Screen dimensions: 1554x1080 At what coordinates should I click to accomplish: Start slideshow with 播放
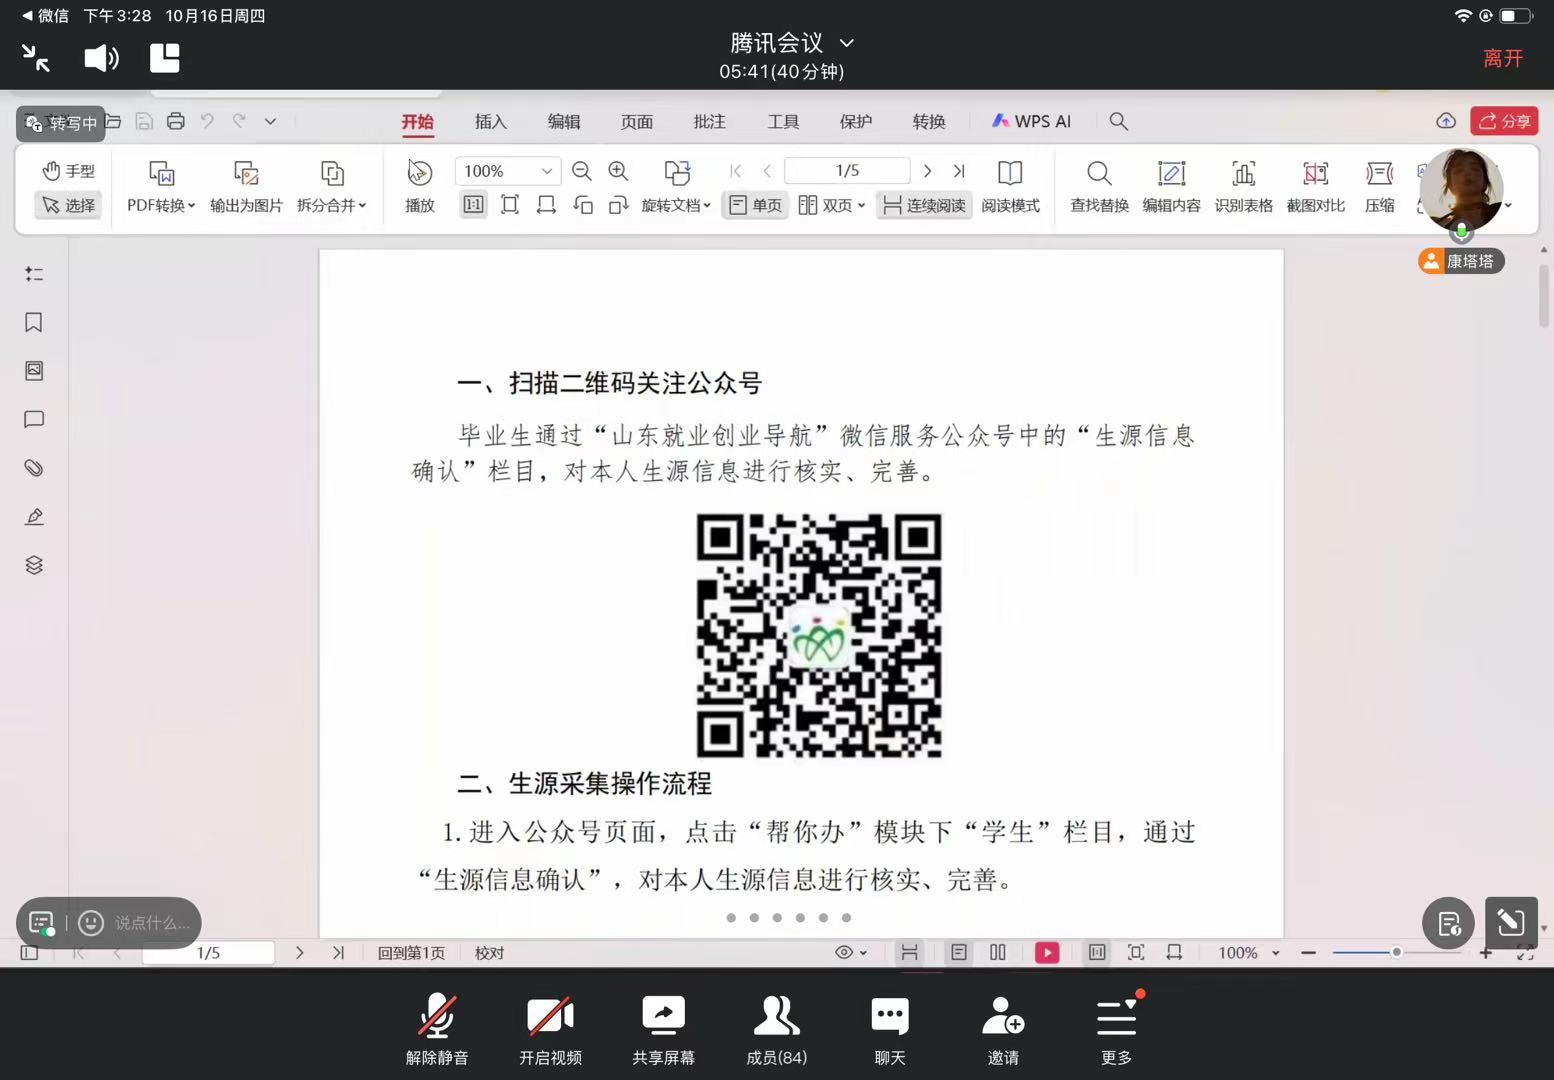coord(420,187)
